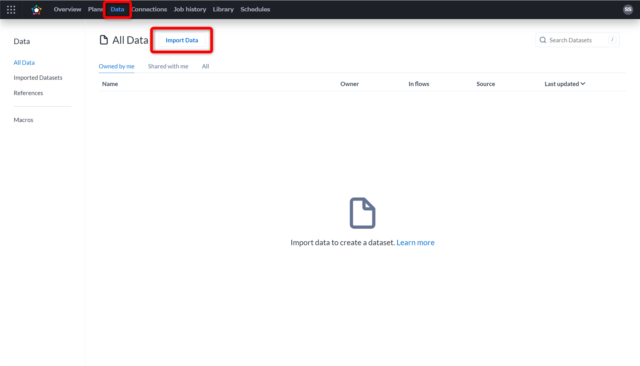Click the Dataprep logo icon
Viewport: 640px width, 366px height.
tap(36, 9)
